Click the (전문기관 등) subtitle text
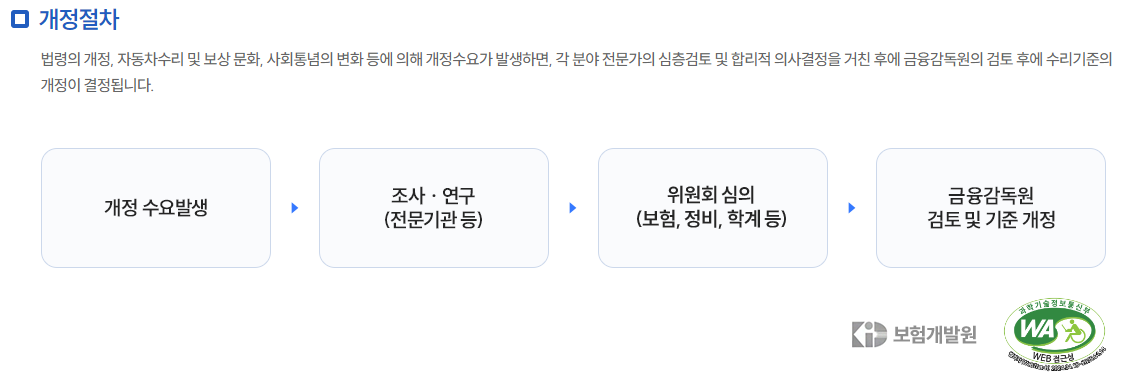This screenshot has width=1127, height=385. point(433,219)
